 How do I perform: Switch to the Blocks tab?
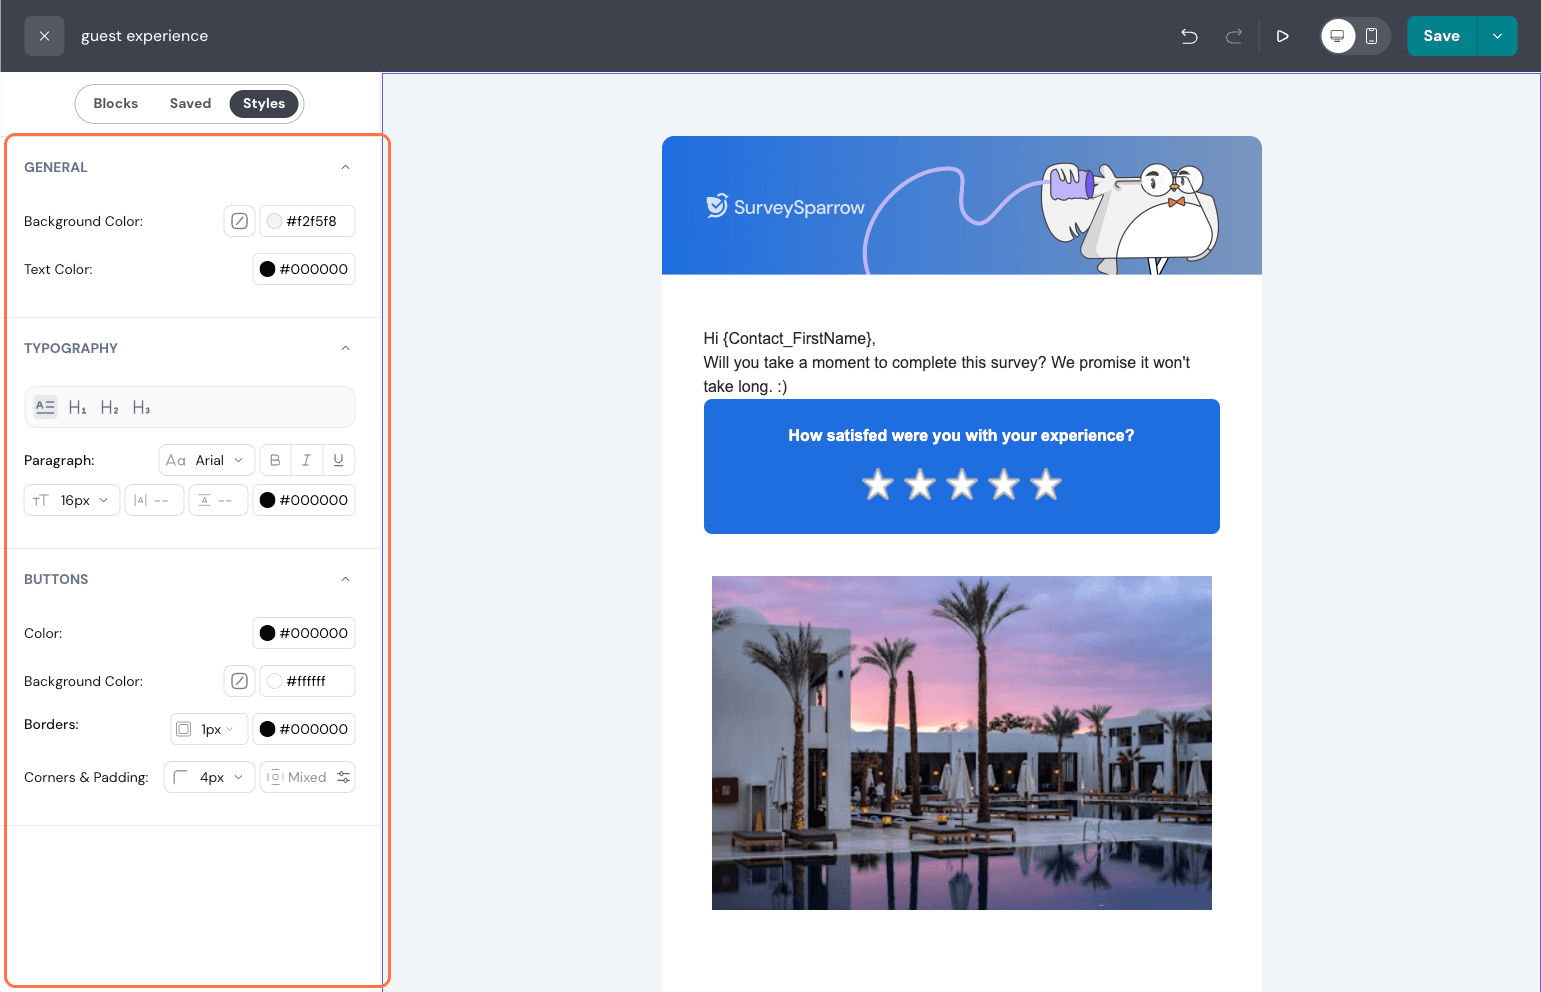tap(116, 104)
